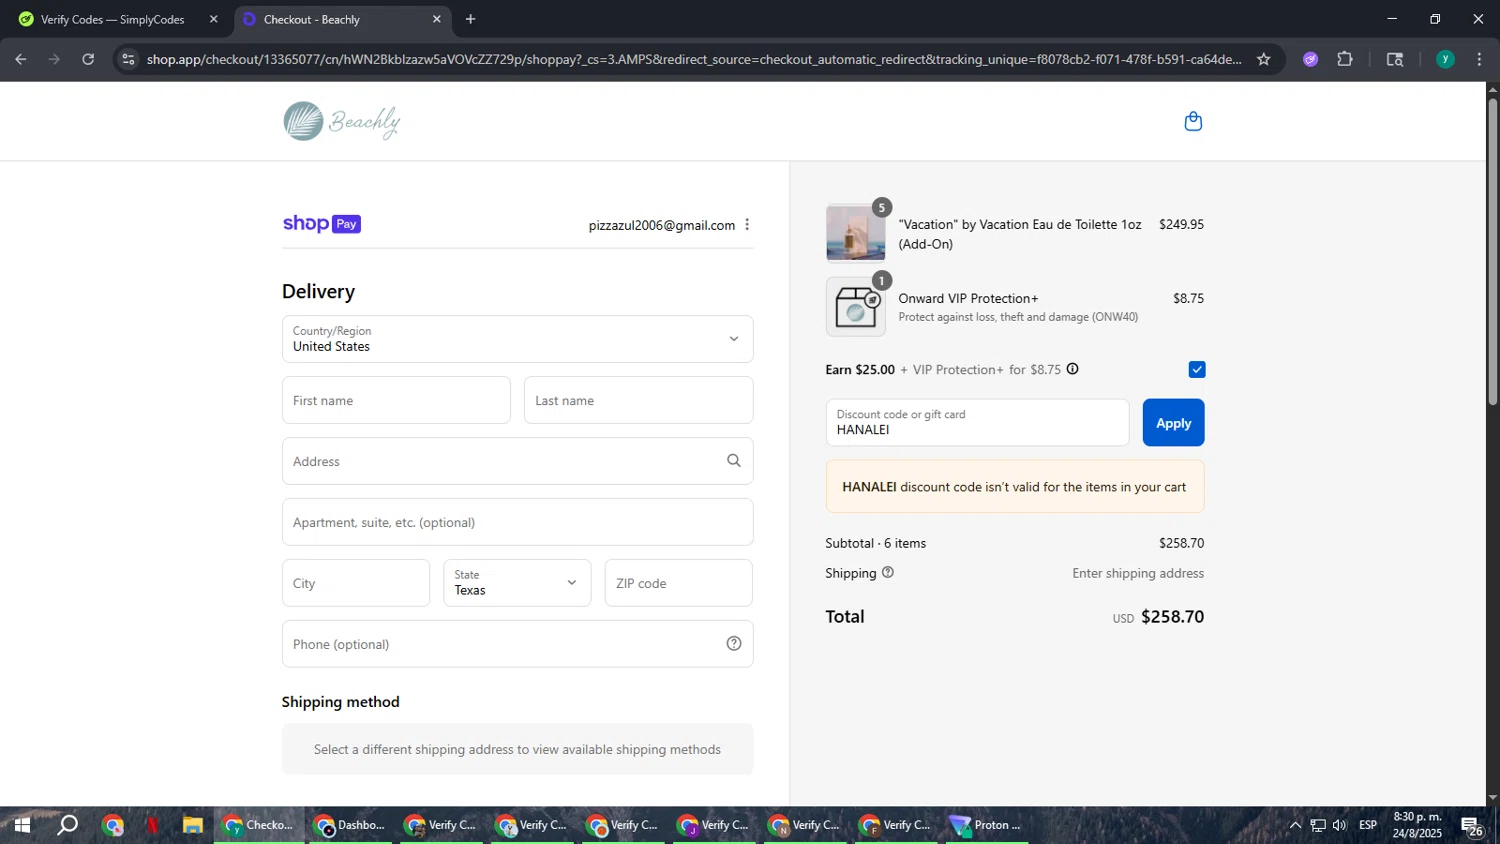
Task: Click the ESP language indicator in the tray
Action: pyautogui.click(x=1368, y=825)
